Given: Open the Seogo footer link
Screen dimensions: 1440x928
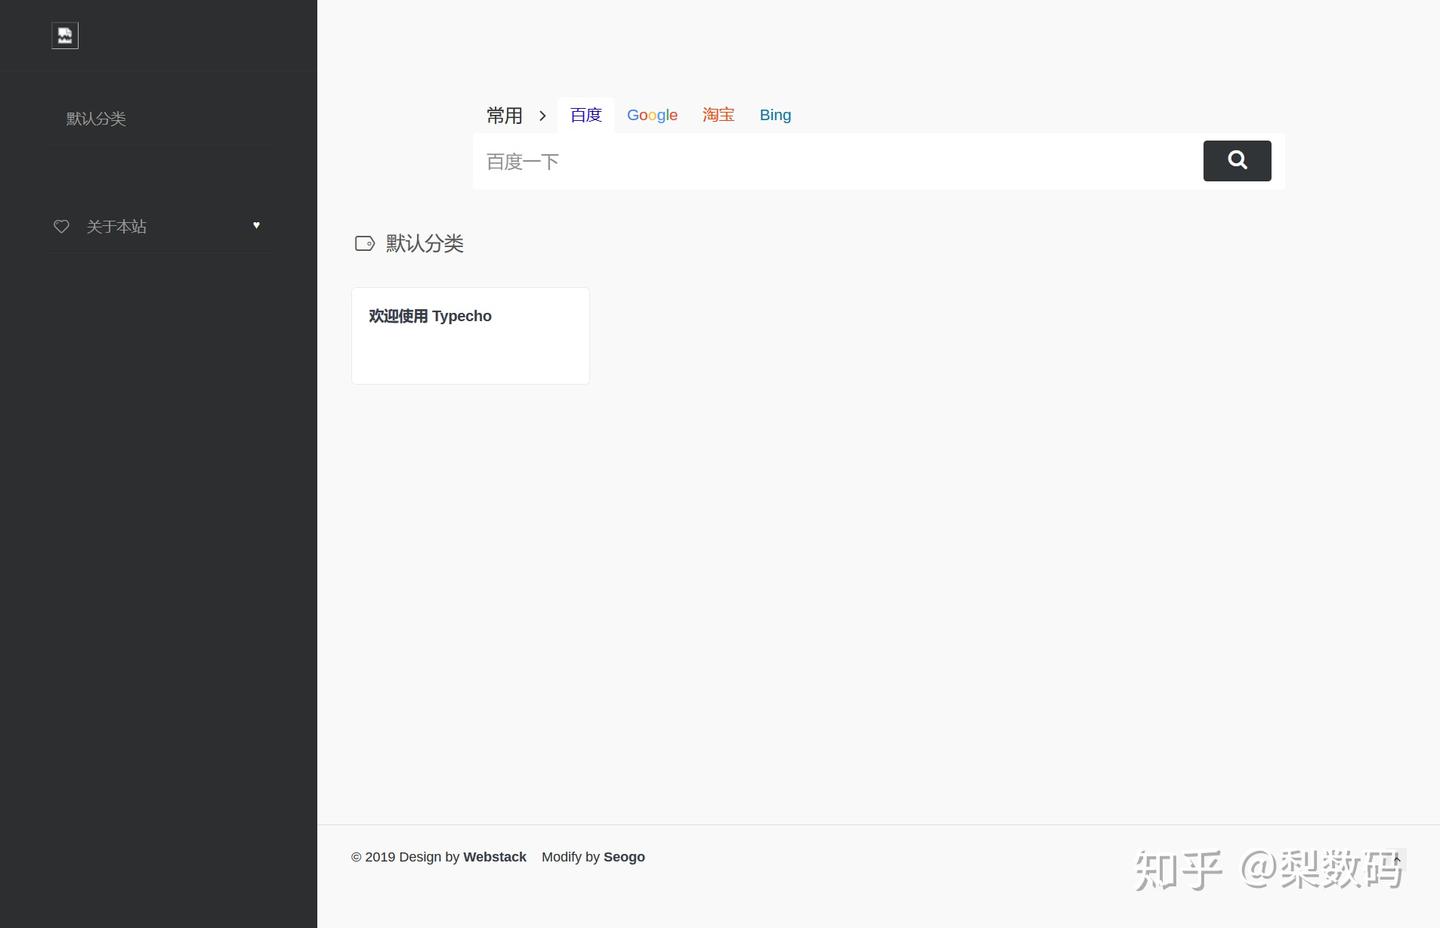Looking at the screenshot, I should 624,857.
